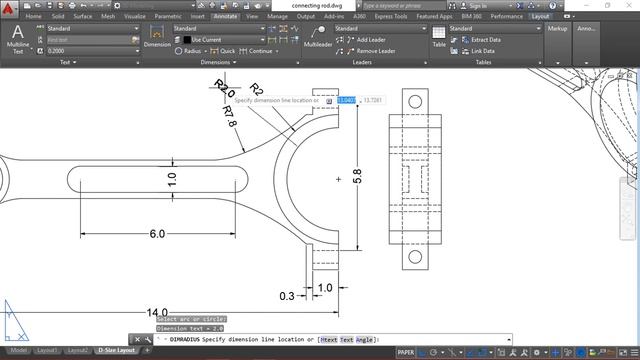The height and width of the screenshot is (360, 640).
Task: Expand the Text panel title arrow
Action: [x=75, y=62]
